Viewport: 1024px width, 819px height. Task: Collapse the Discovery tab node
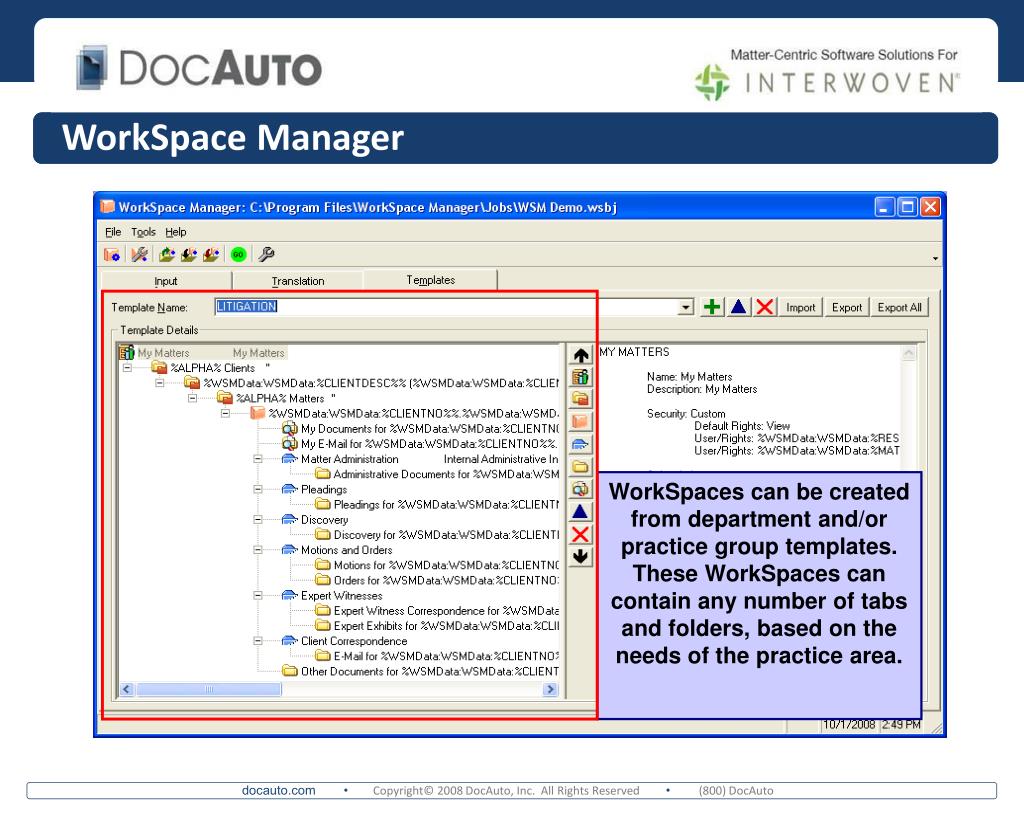click(x=258, y=520)
